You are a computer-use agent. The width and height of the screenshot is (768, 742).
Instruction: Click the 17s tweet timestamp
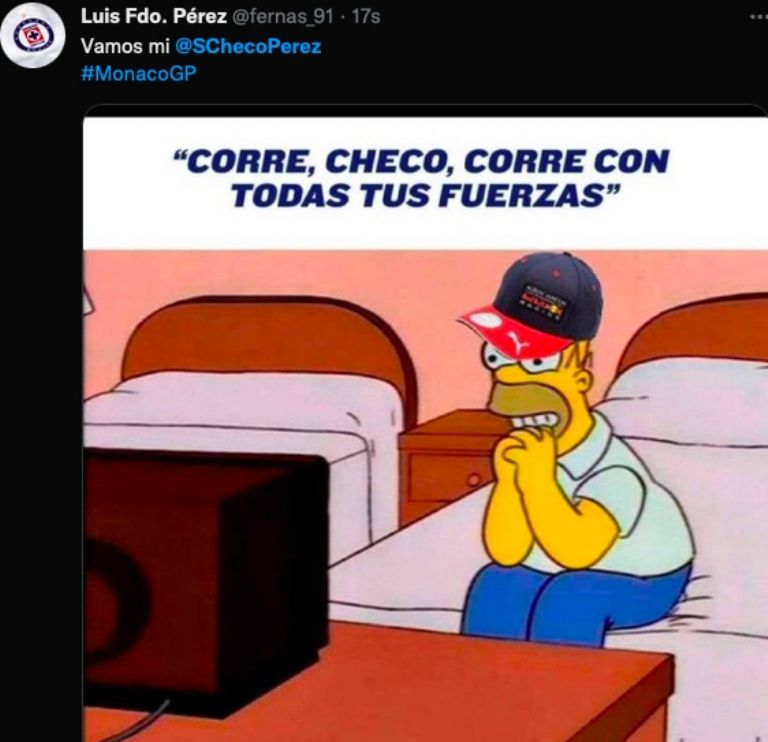[366, 17]
